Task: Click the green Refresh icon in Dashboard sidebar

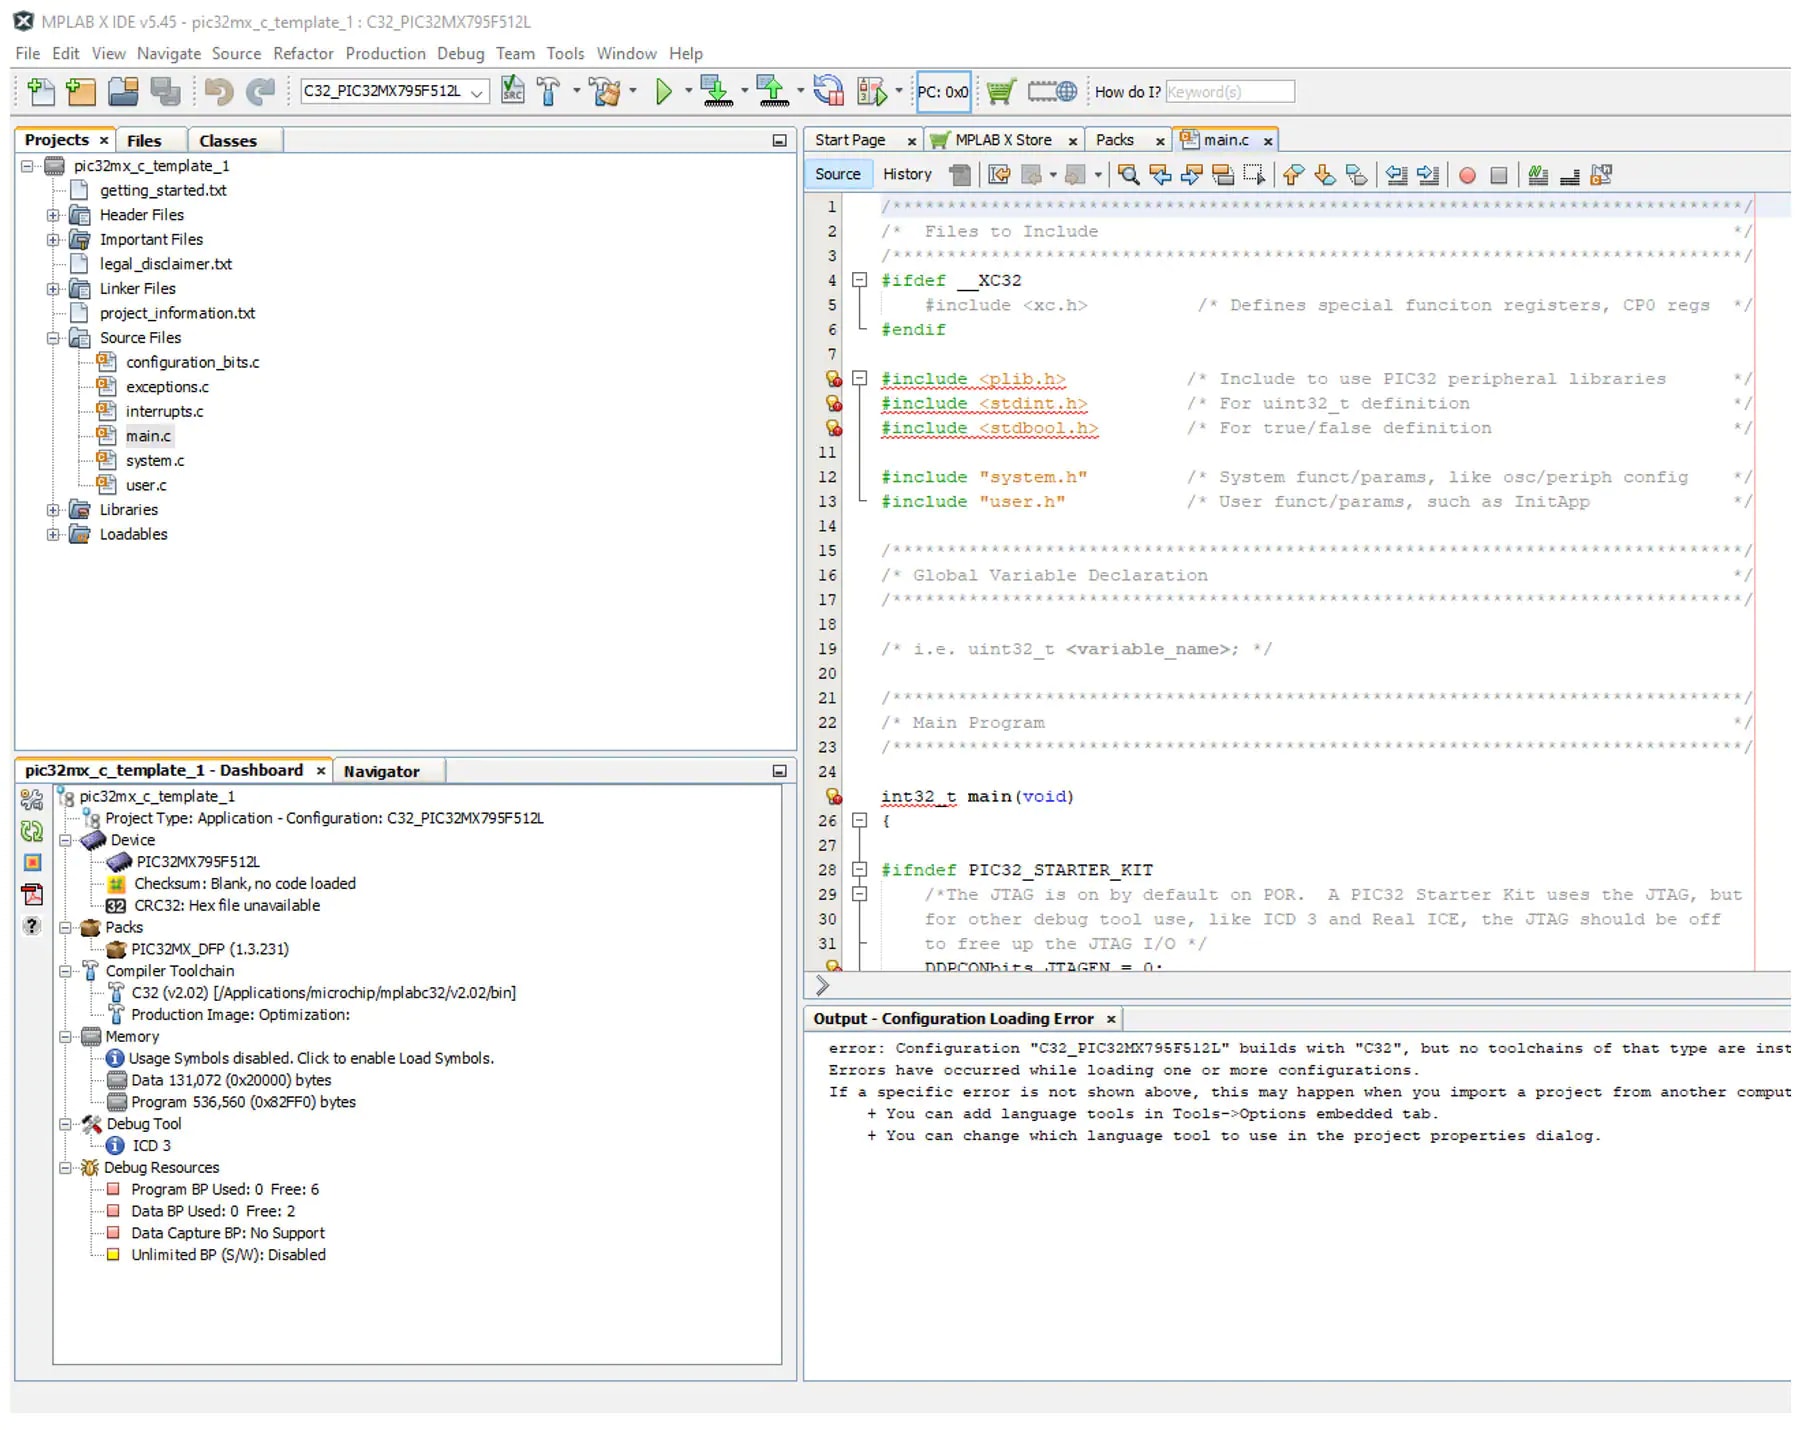Action: coord(32,831)
